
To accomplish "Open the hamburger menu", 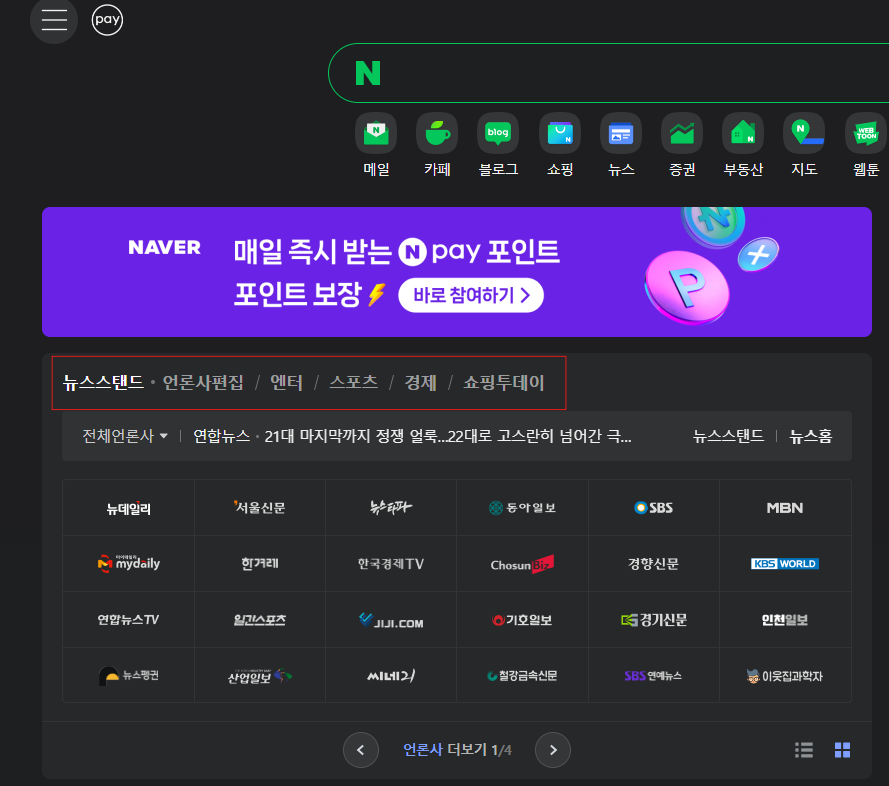I will tap(54, 20).
